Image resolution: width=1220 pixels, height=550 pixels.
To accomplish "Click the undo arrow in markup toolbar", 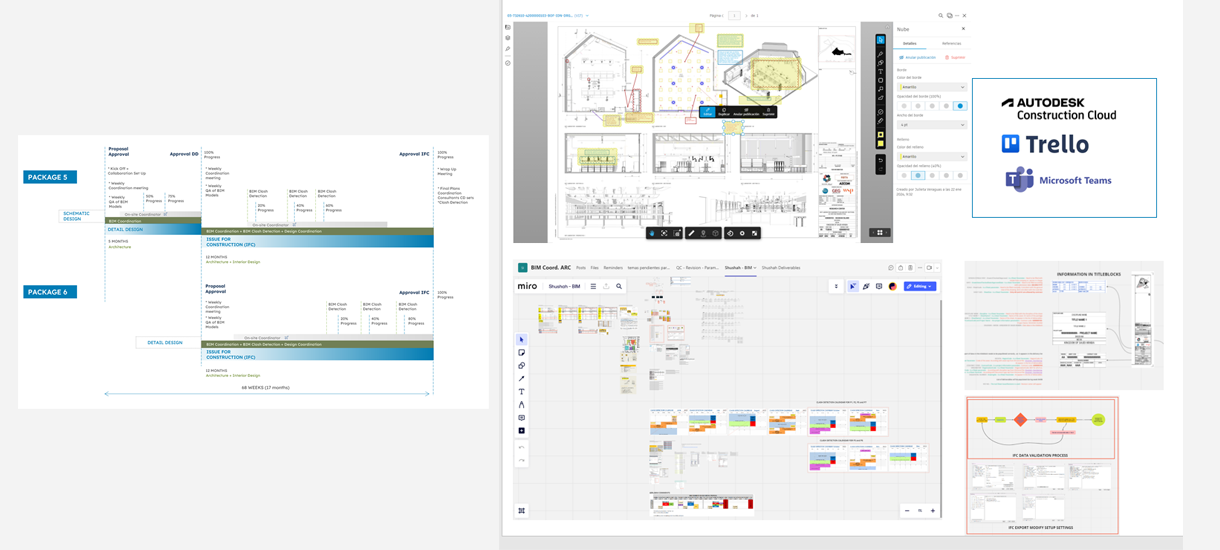I will tap(880, 160).
